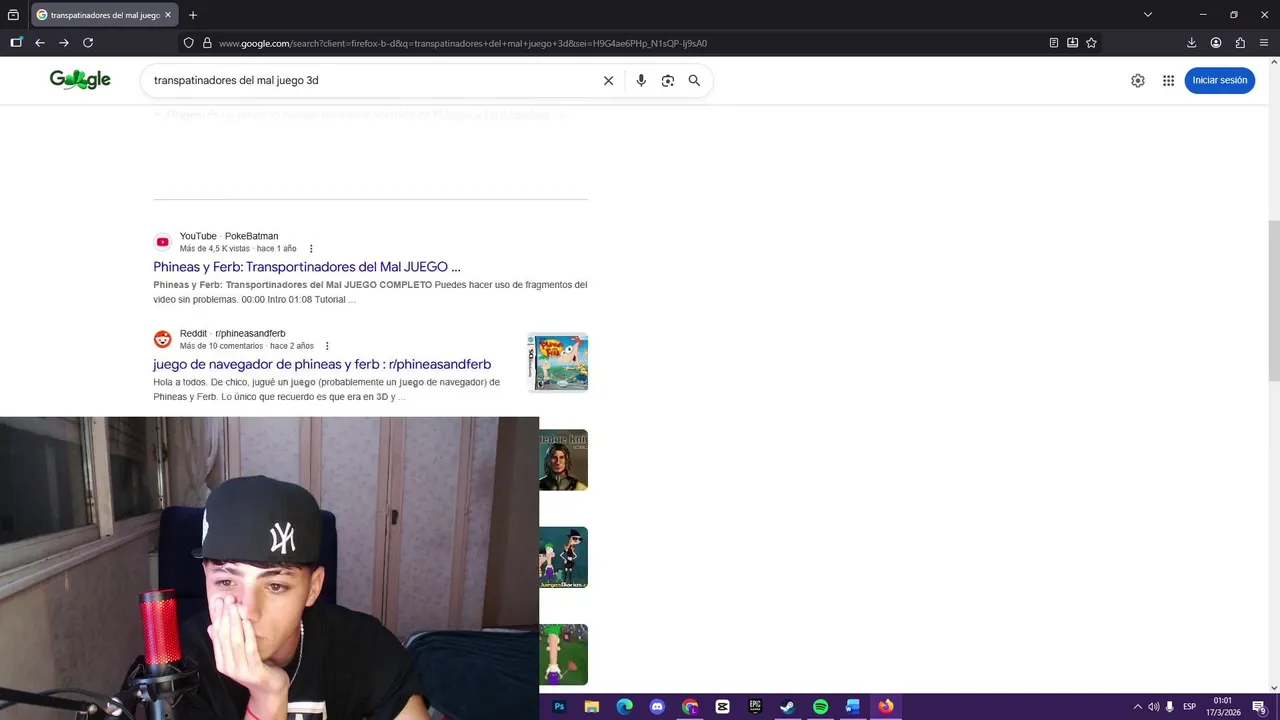Bookmark this page with the star icon
Viewport: 1280px width, 720px height.
click(x=1091, y=43)
